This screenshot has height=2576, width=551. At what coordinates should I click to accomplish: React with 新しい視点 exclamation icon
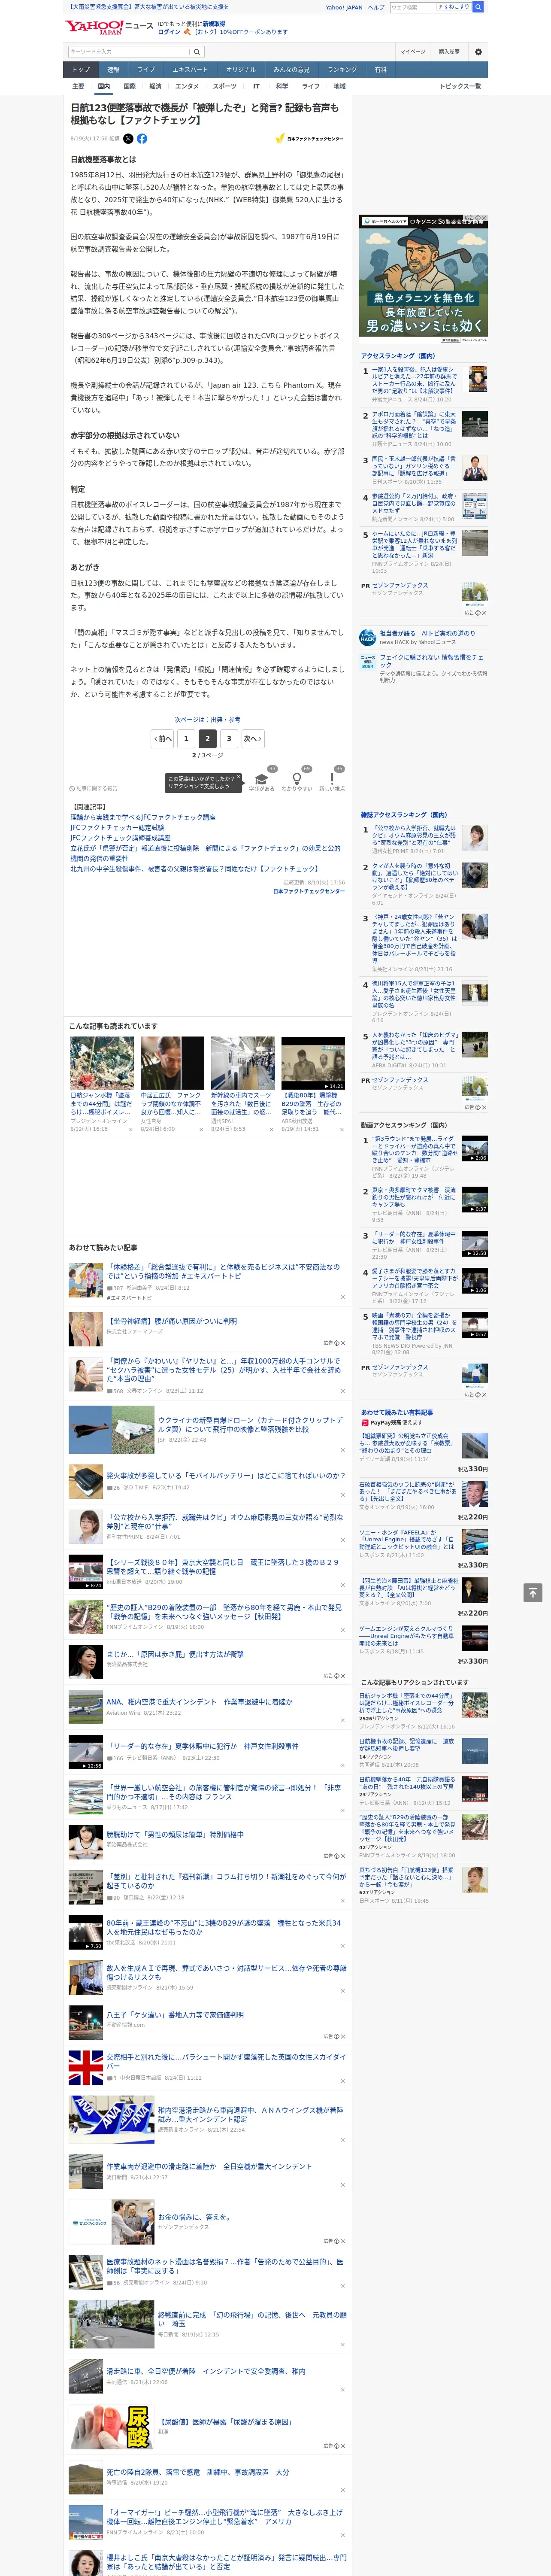(x=332, y=779)
